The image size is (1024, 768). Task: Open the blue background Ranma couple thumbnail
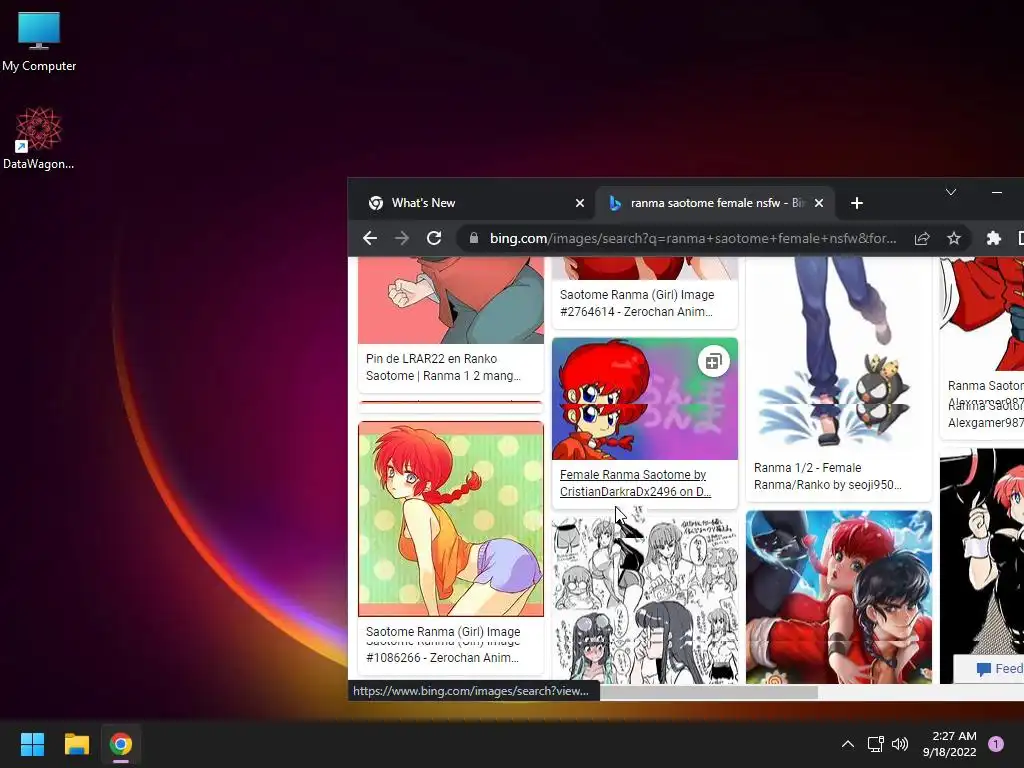tap(839, 597)
